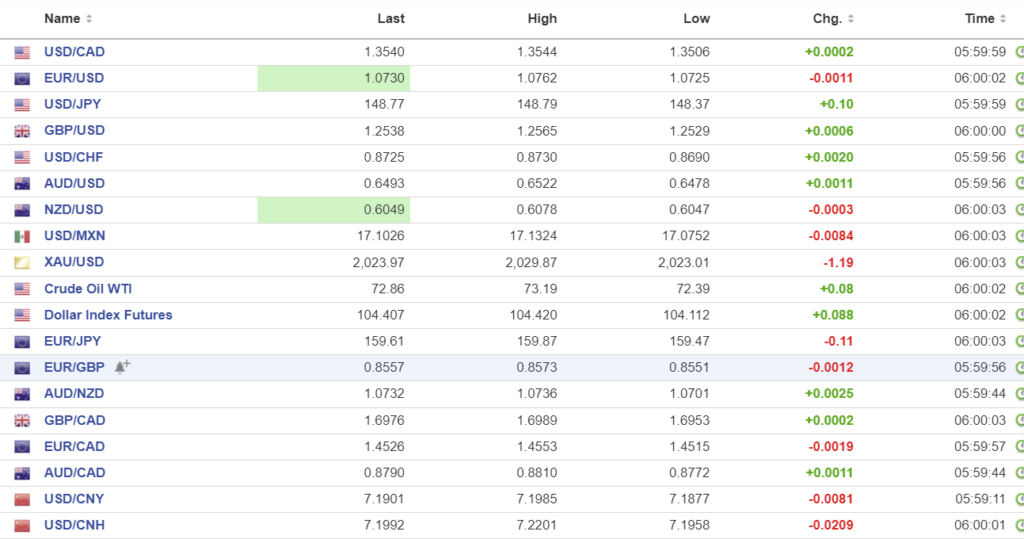Sort by change using the Chg. column arrows
Screen dimensions: 1024x539
coord(851,19)
